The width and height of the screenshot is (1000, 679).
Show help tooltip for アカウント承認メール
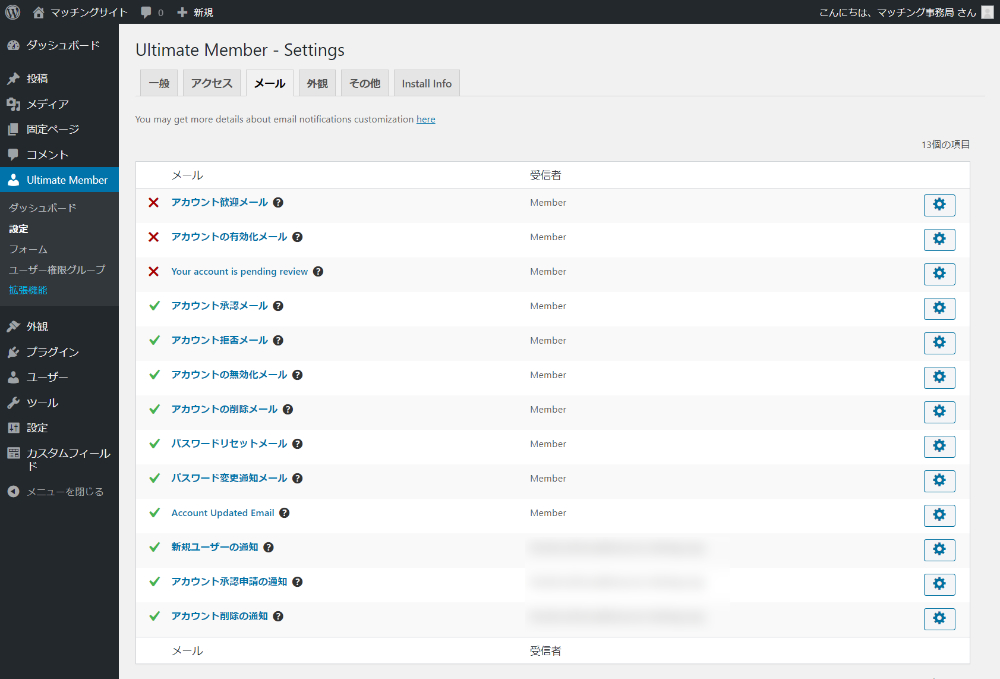[x=278, y=306]
